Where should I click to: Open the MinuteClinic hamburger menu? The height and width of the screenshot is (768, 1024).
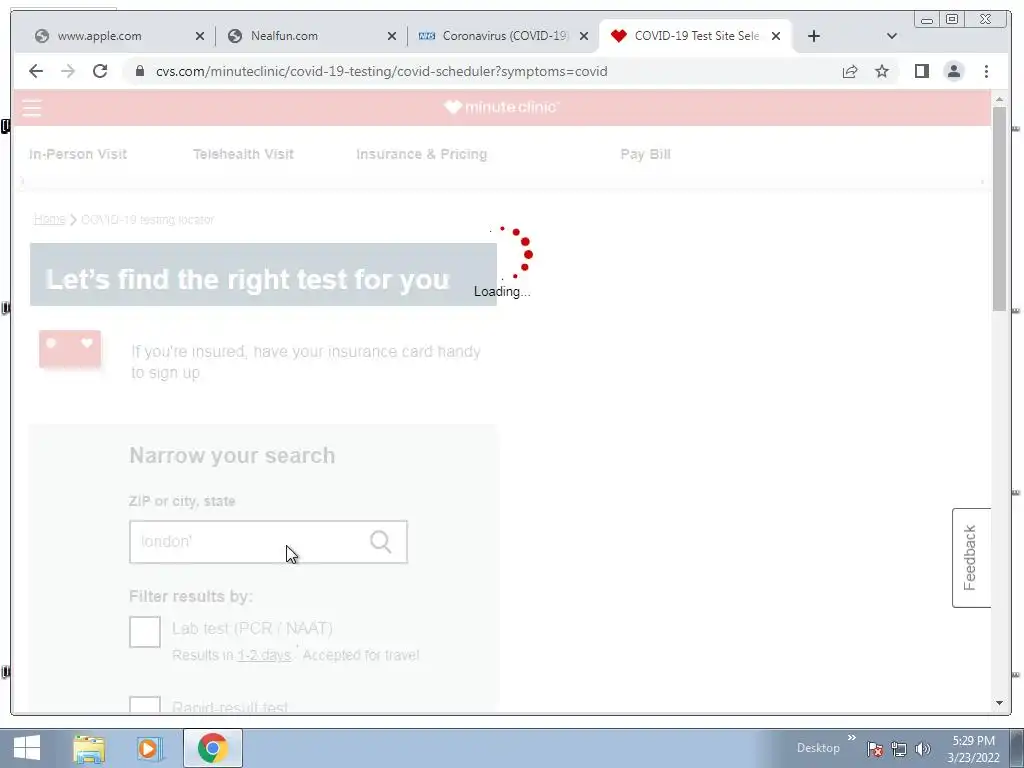(x=32, y=108)
